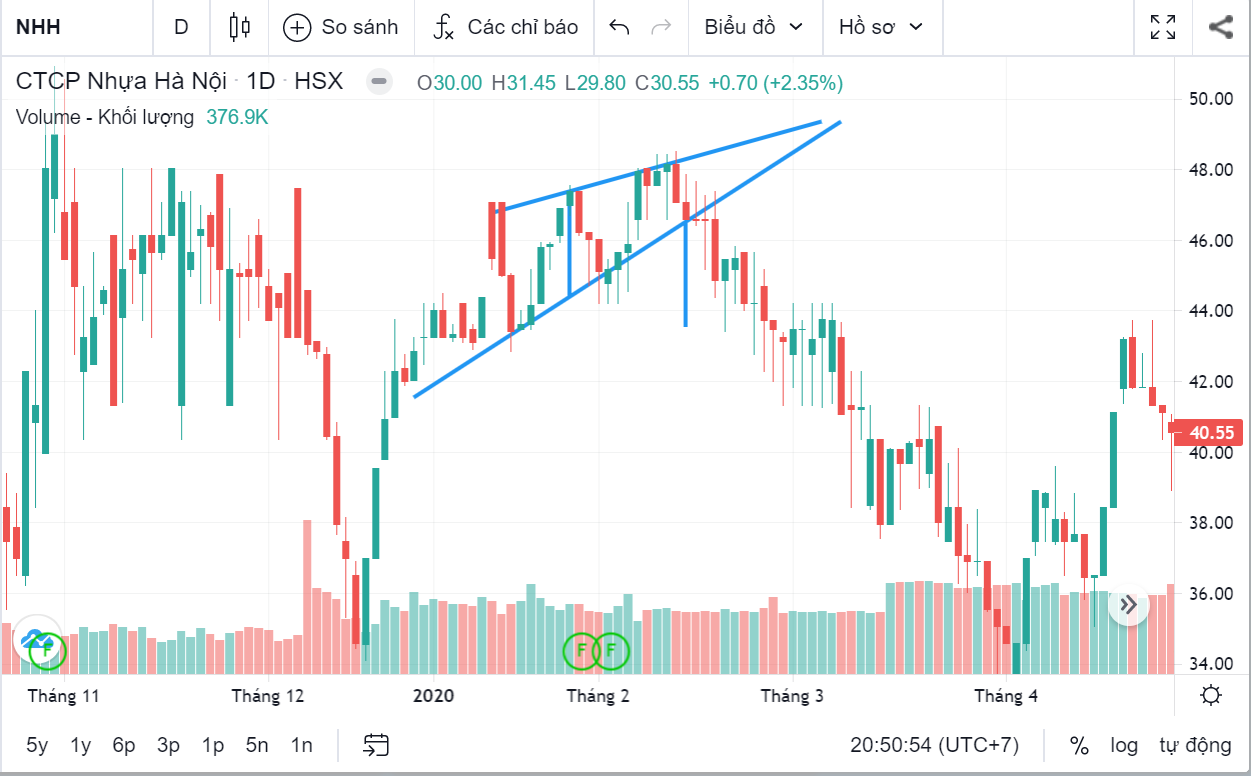1251x776 pixels.
Task: Click the L29.80 low value
Action: pos(596,83)
